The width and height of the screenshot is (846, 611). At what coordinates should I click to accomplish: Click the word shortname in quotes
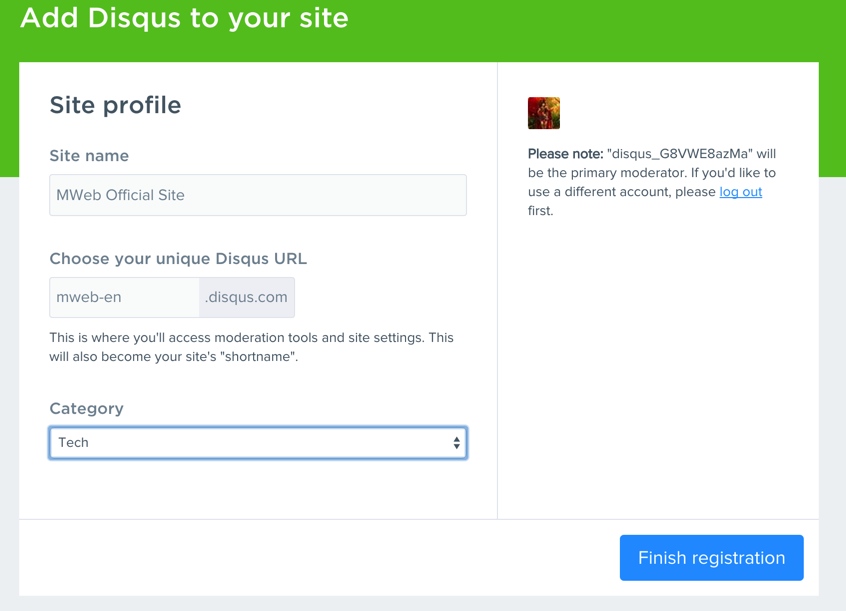pos(262,357)
